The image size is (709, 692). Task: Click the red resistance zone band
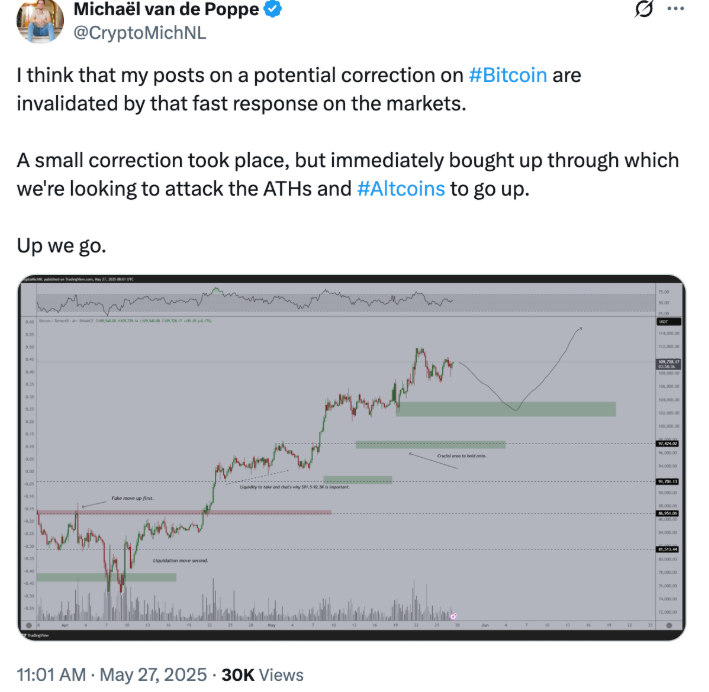[184, 512]
